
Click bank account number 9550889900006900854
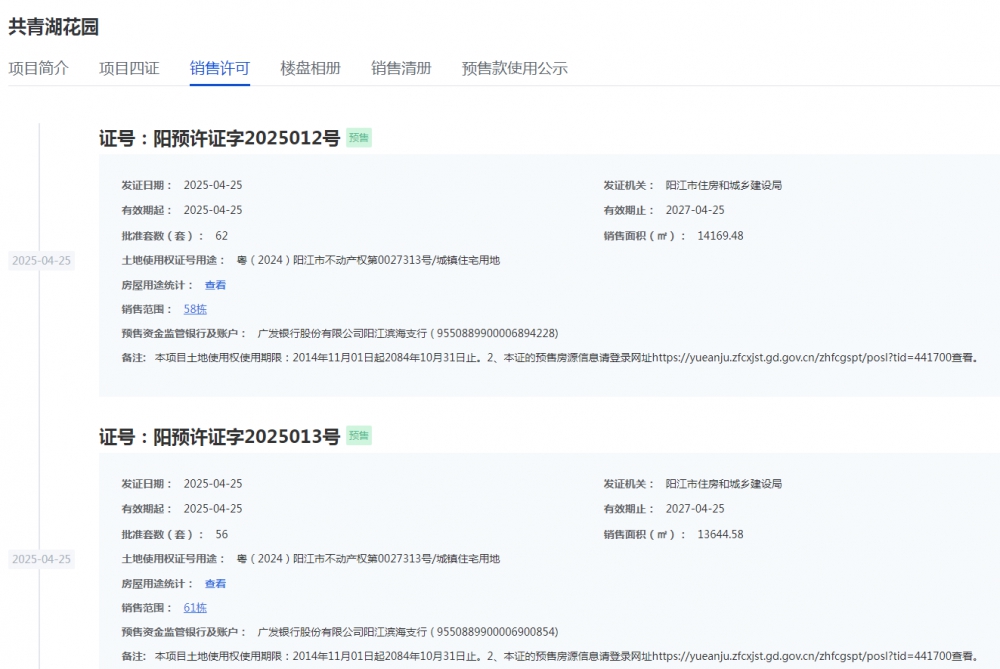point(496,632)
